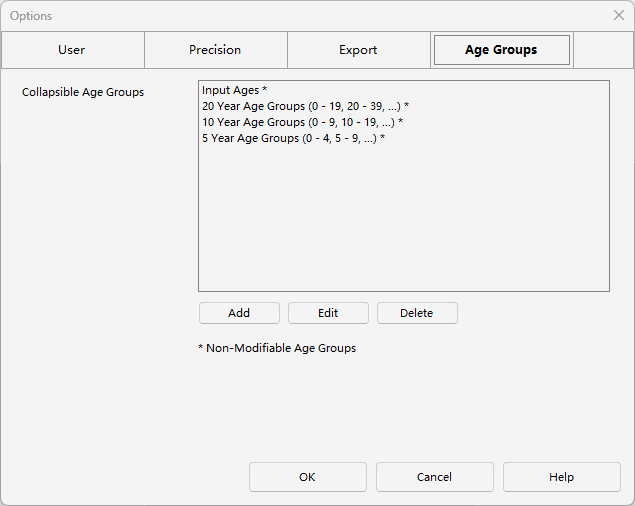Click the Delete button

coord(418,313)
